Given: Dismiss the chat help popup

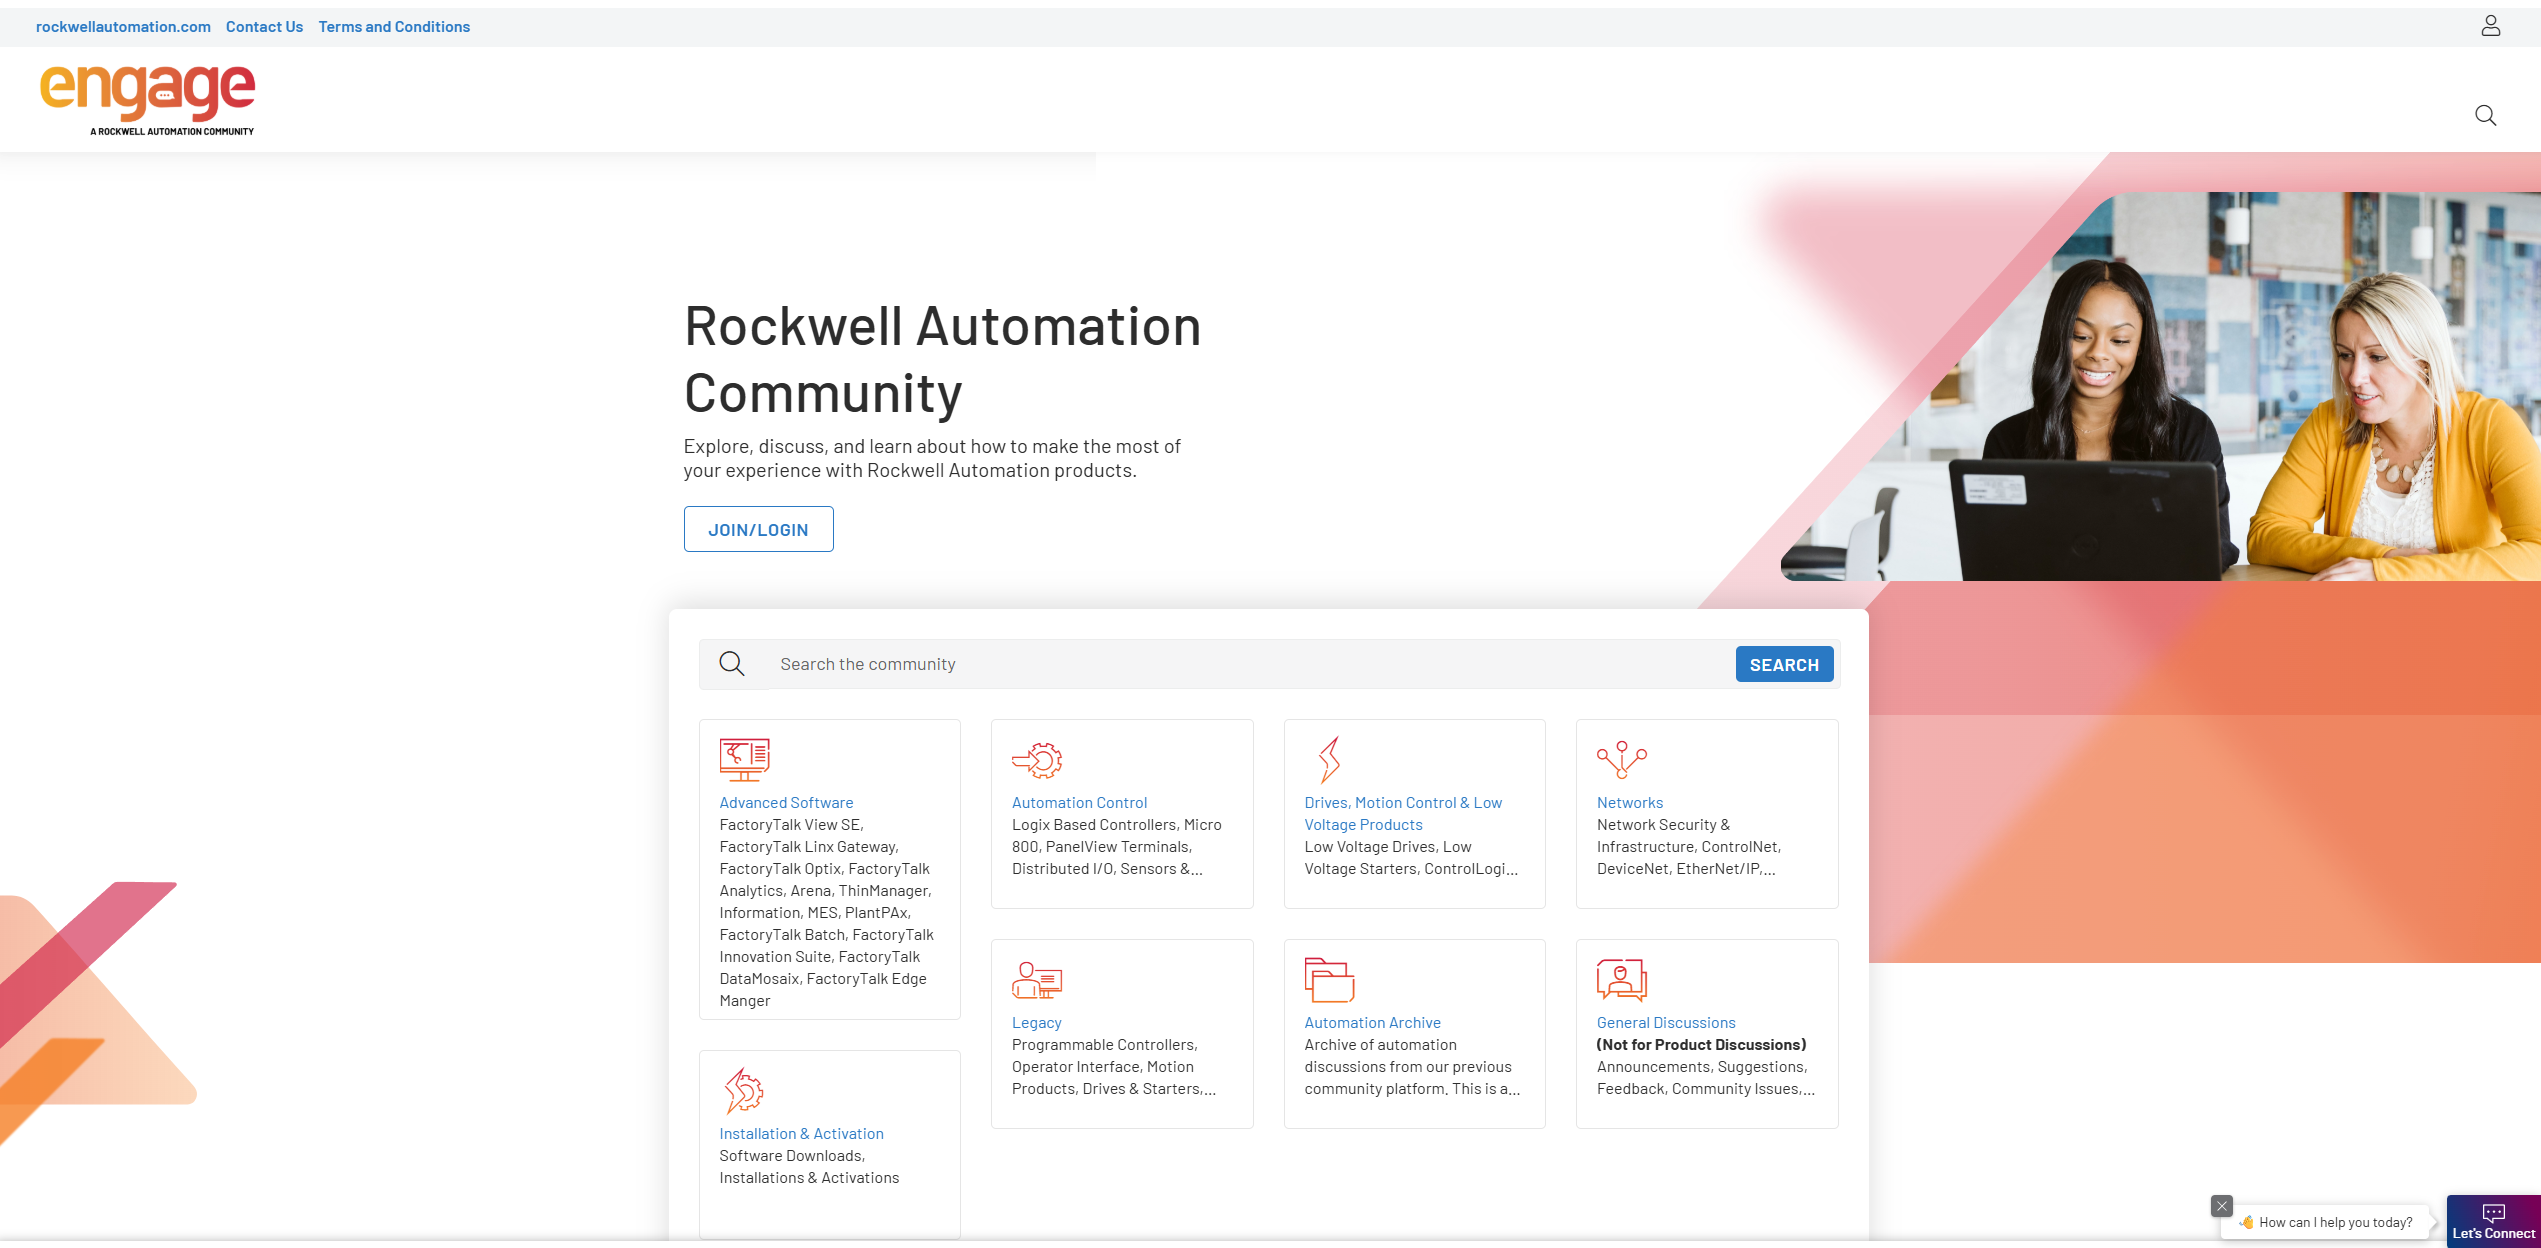Looking at the screenshot, I should [x=2222, y=1206].
